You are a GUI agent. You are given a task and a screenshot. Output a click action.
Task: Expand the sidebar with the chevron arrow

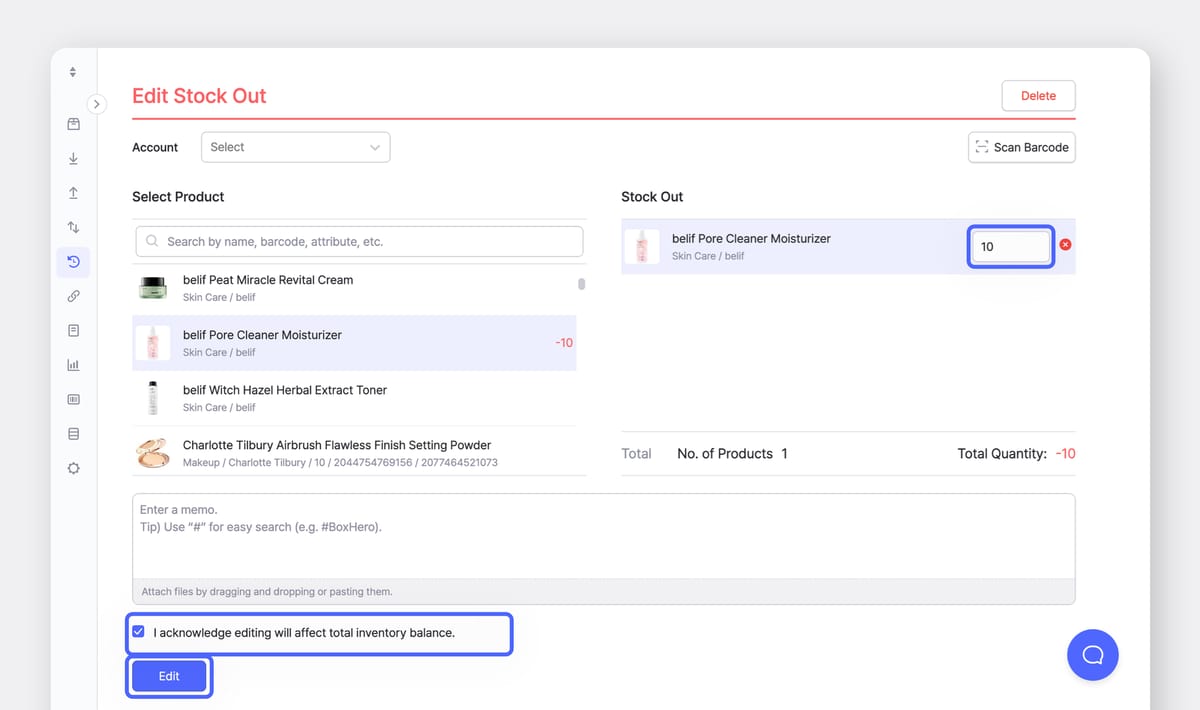click(x=97, y=104)
